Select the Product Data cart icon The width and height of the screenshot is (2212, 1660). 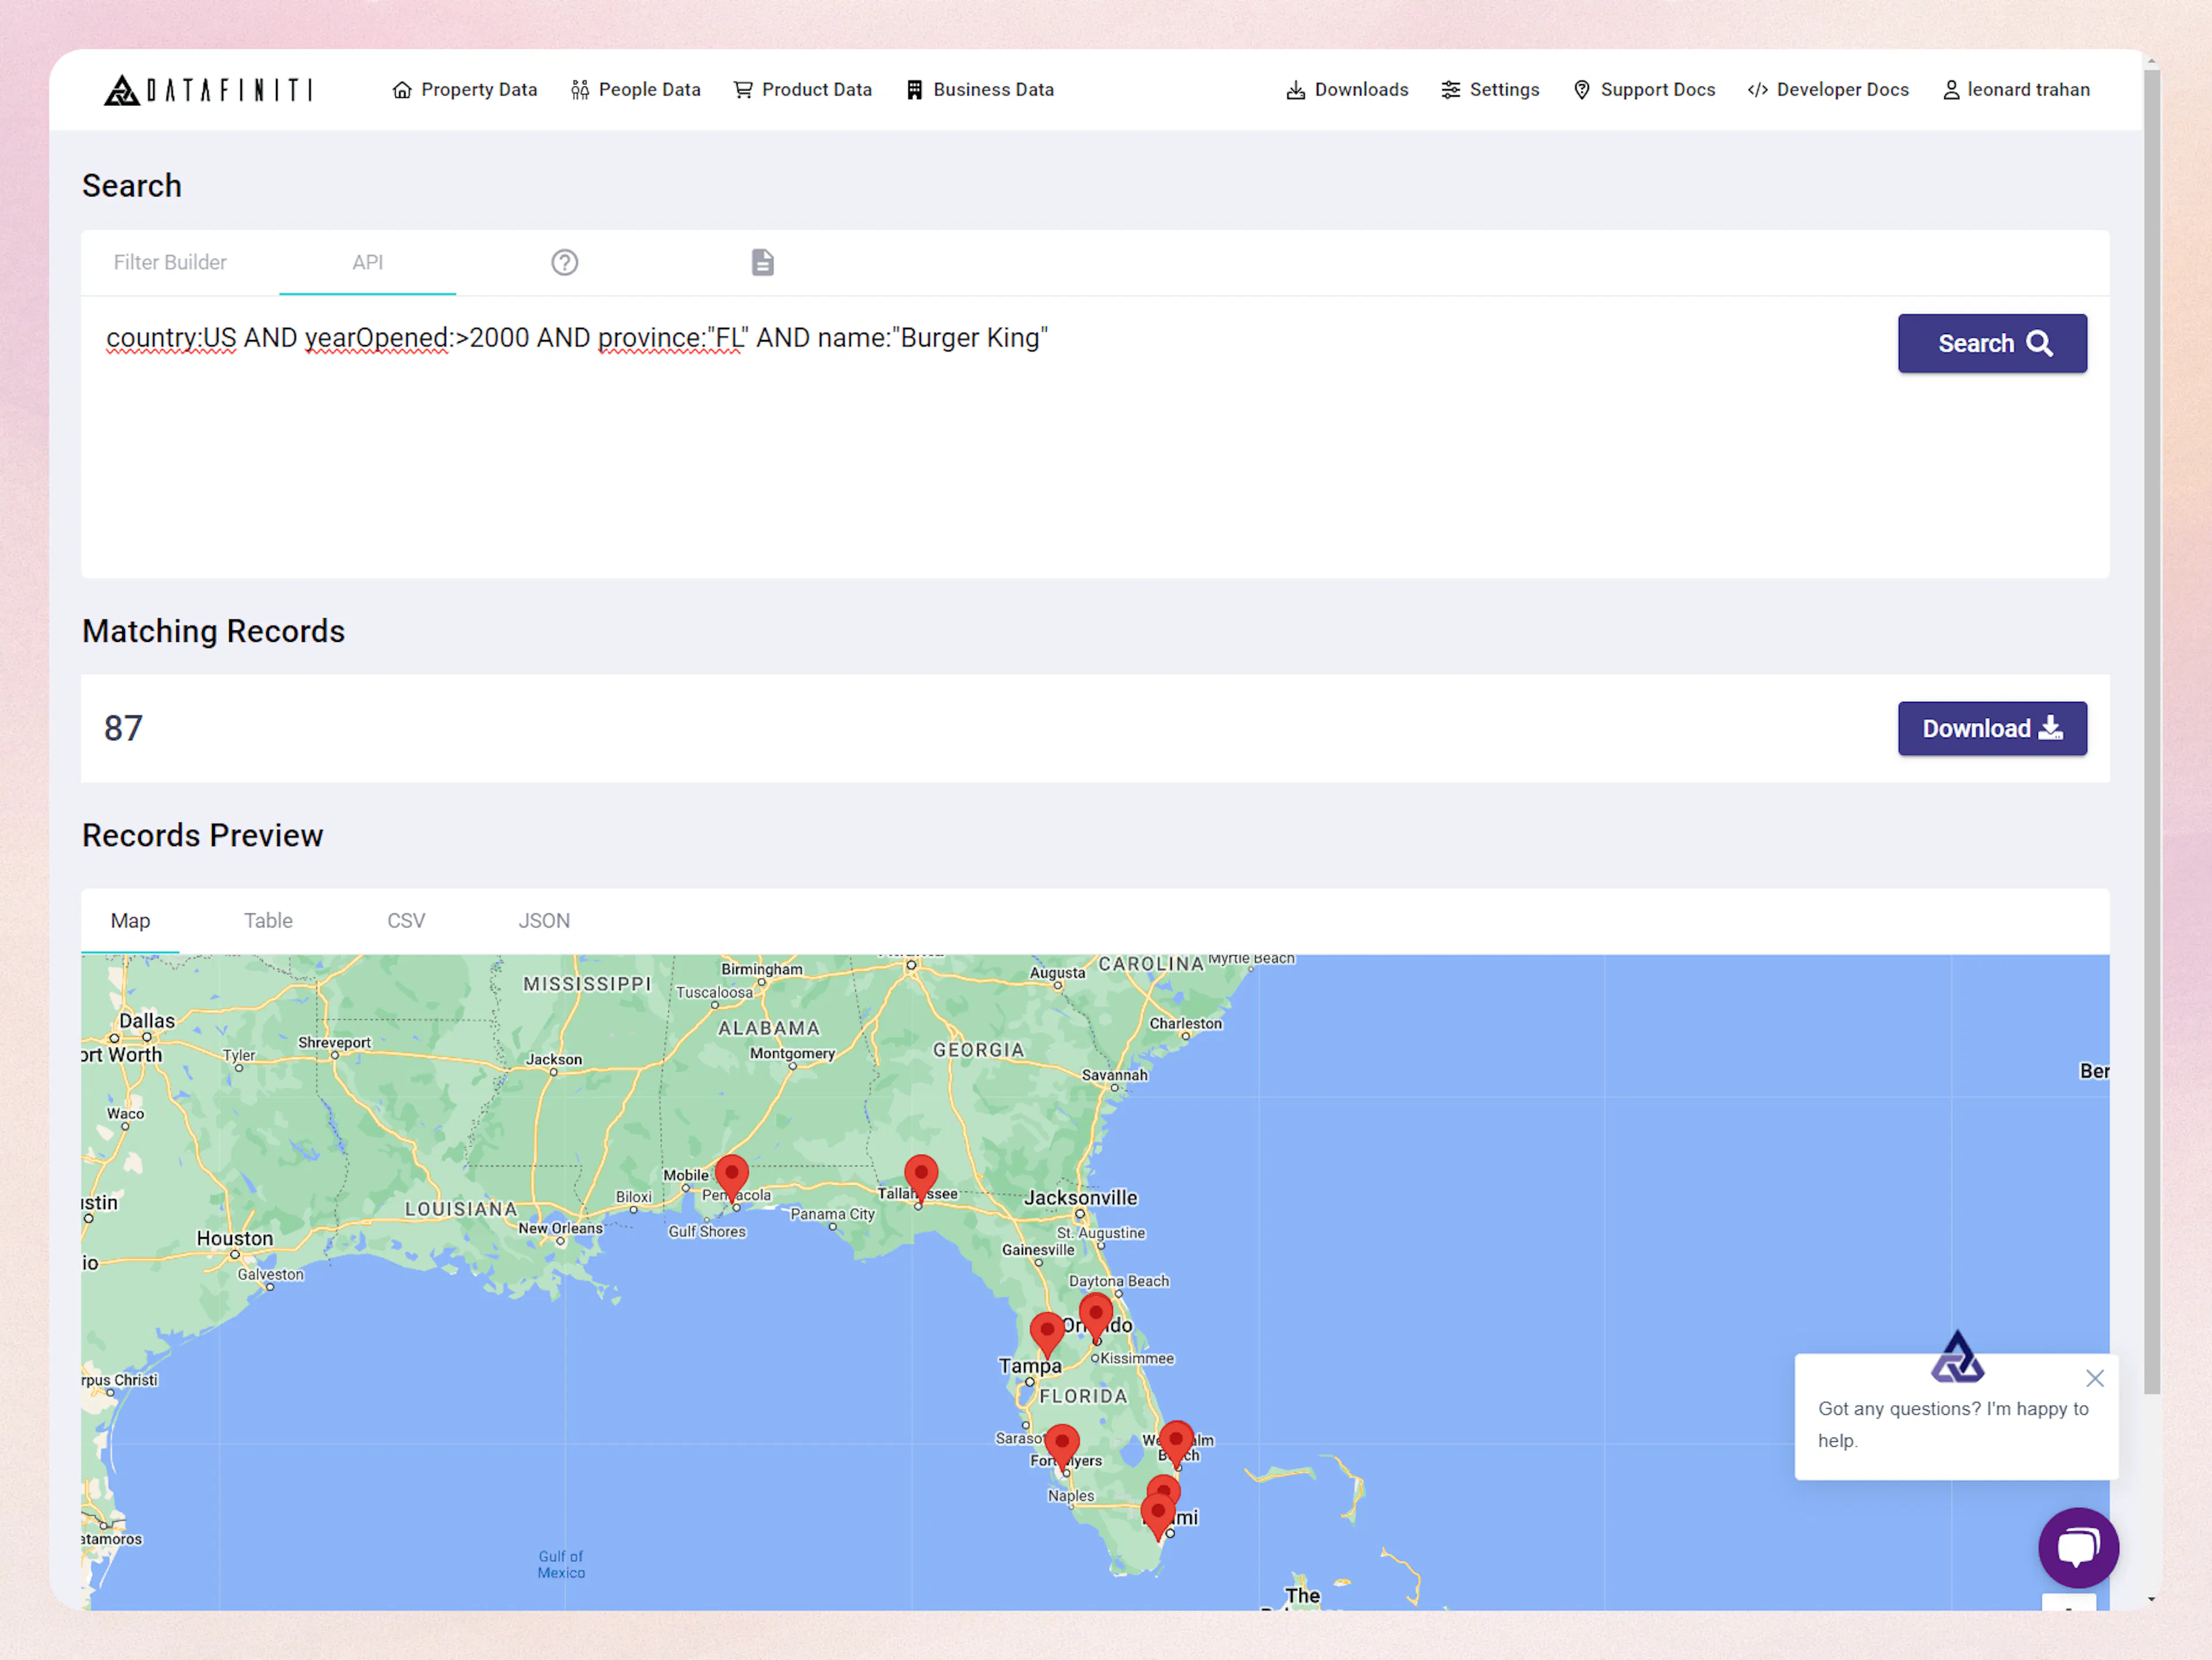point(743,89)
